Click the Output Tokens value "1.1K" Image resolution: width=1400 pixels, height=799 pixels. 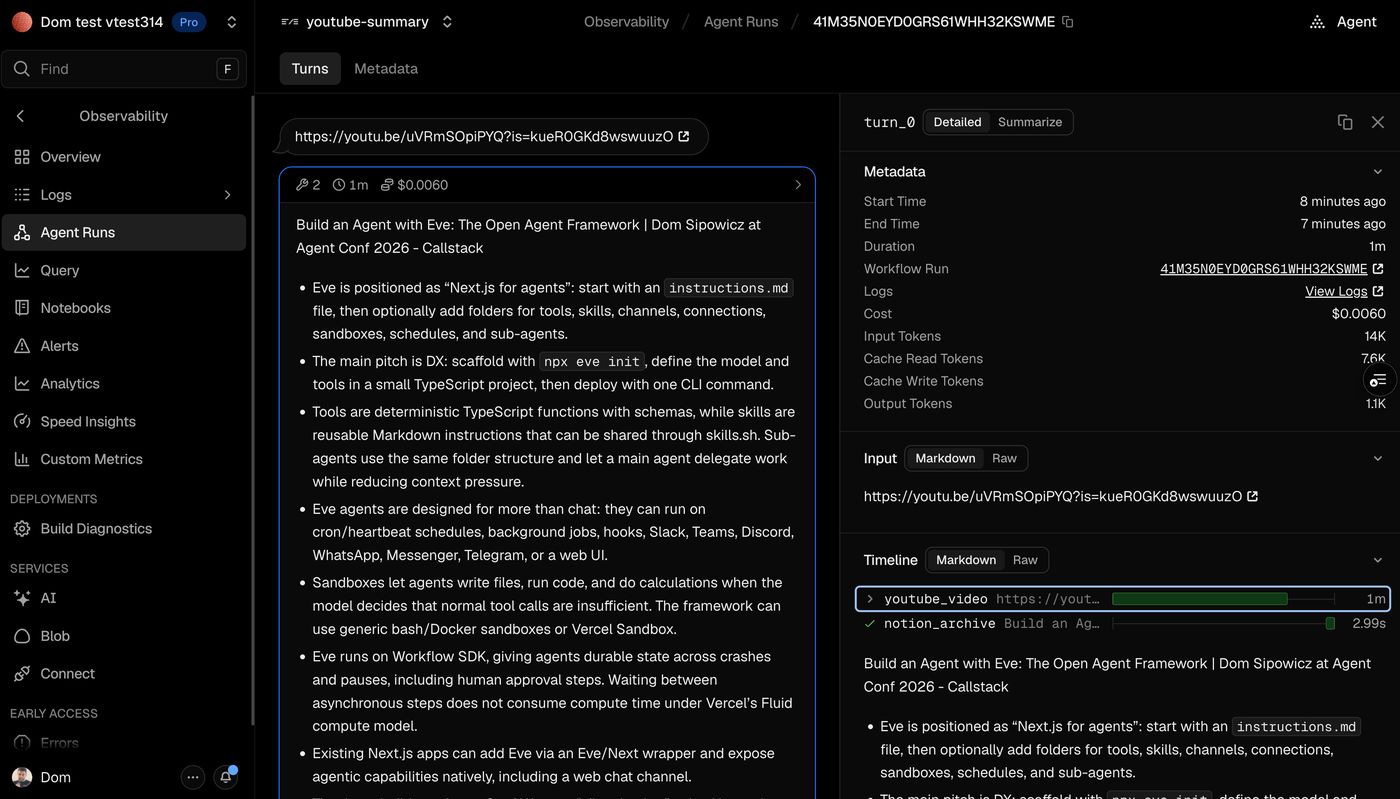(x=1376, y=404)
